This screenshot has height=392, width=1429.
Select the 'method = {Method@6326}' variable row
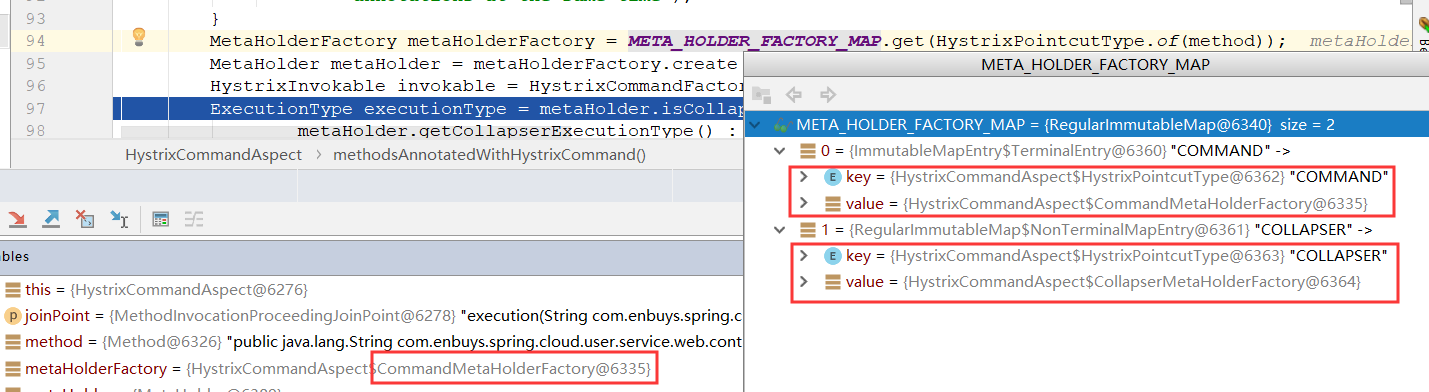(371, 342)
